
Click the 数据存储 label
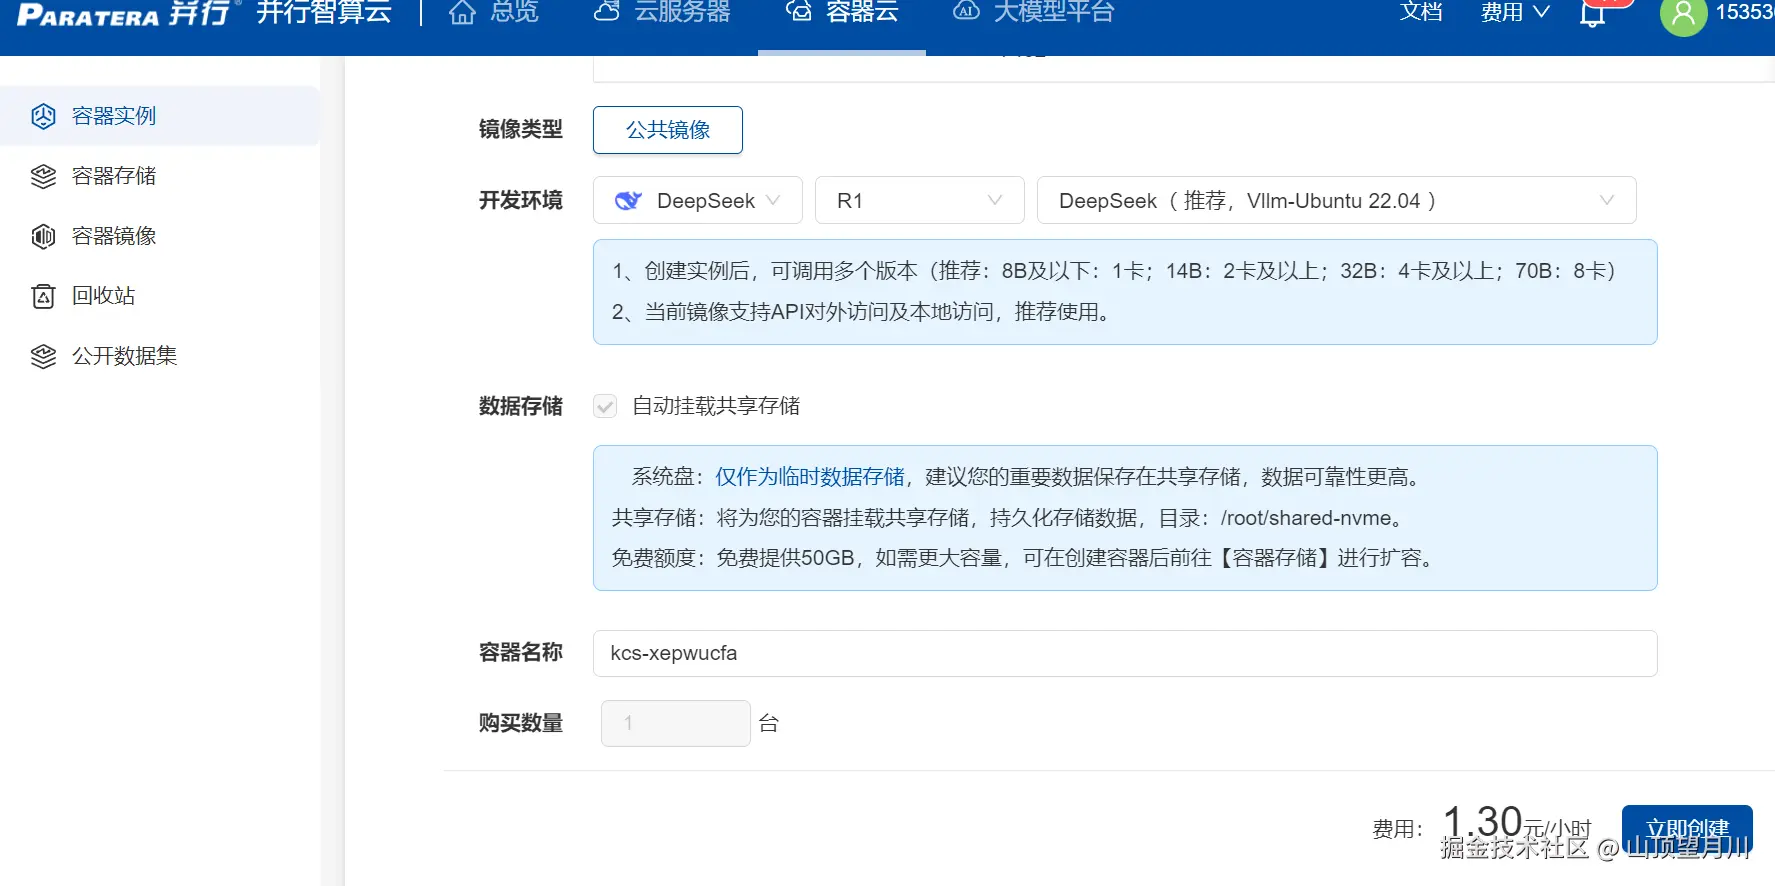tap(521, 406)
